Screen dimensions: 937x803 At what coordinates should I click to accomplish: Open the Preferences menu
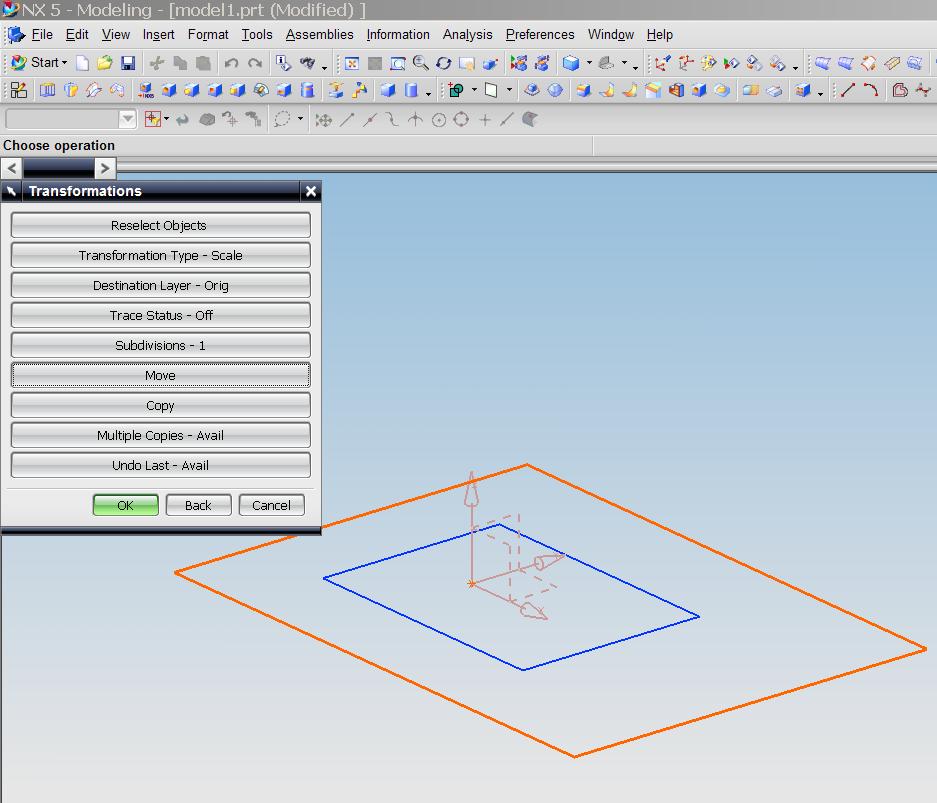540,35
